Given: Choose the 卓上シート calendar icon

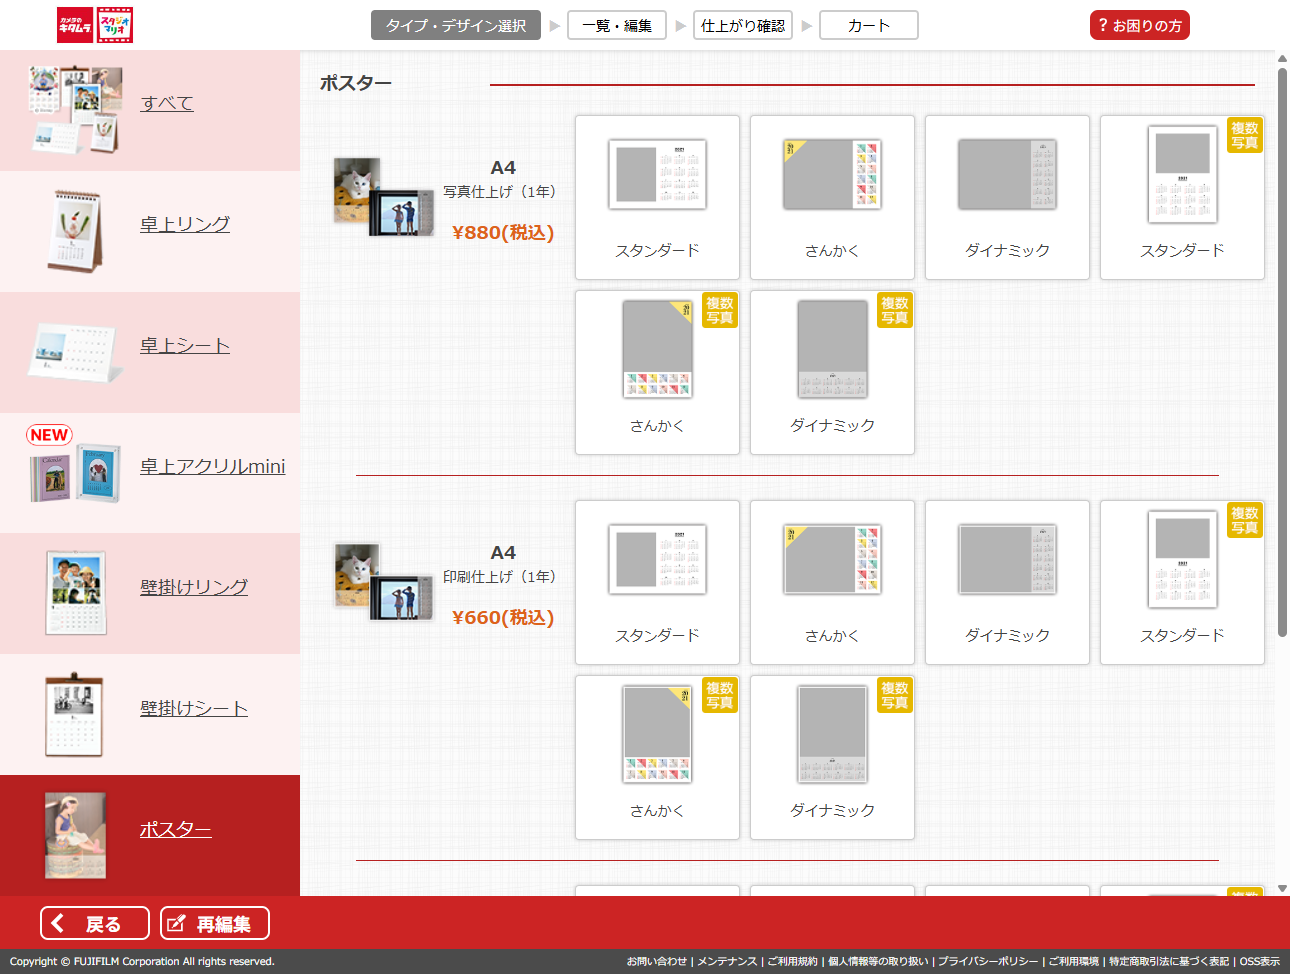Looking at the screenshot, I should pyautogui.click(x=75, y=352).
